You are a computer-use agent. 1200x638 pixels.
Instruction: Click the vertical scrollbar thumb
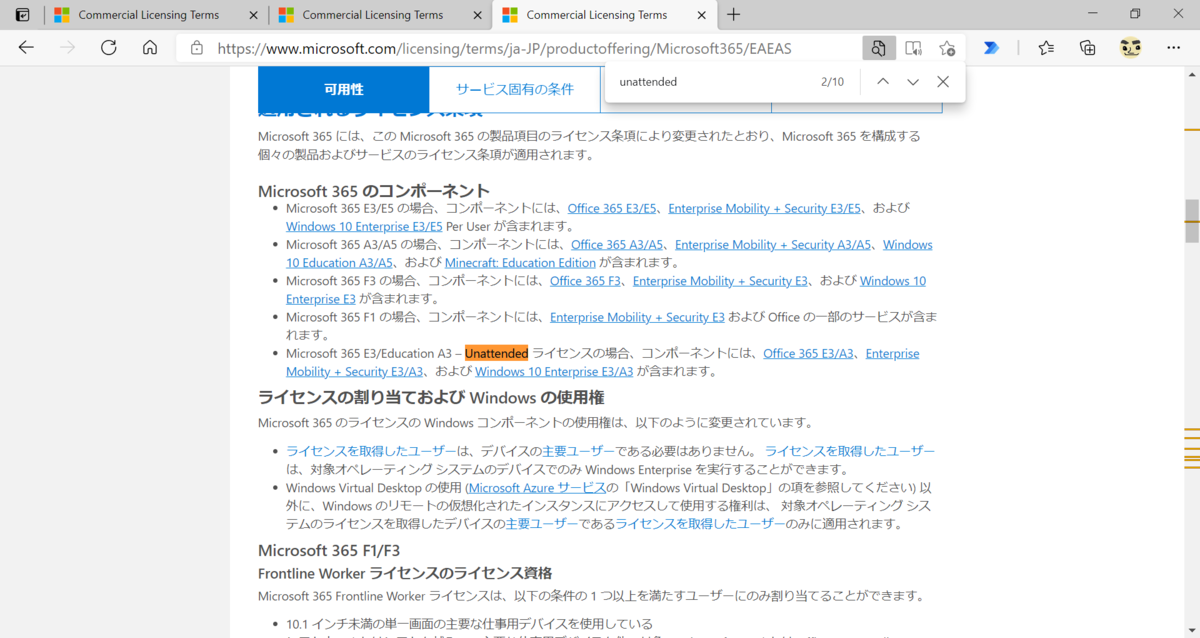[x=1191, y=221]
